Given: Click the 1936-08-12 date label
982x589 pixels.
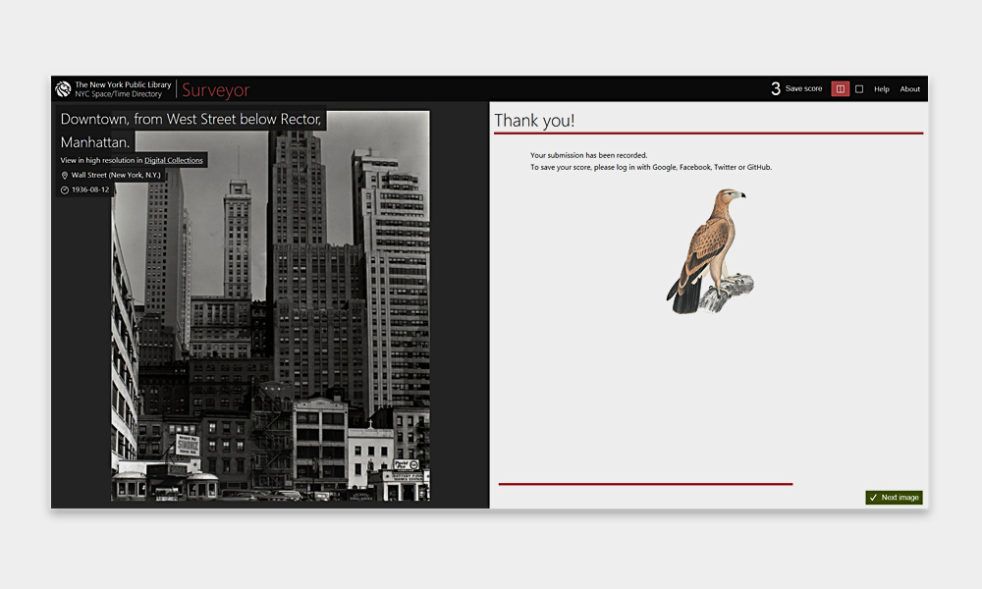Looking at the screenshot, I should tap(90, 190).
